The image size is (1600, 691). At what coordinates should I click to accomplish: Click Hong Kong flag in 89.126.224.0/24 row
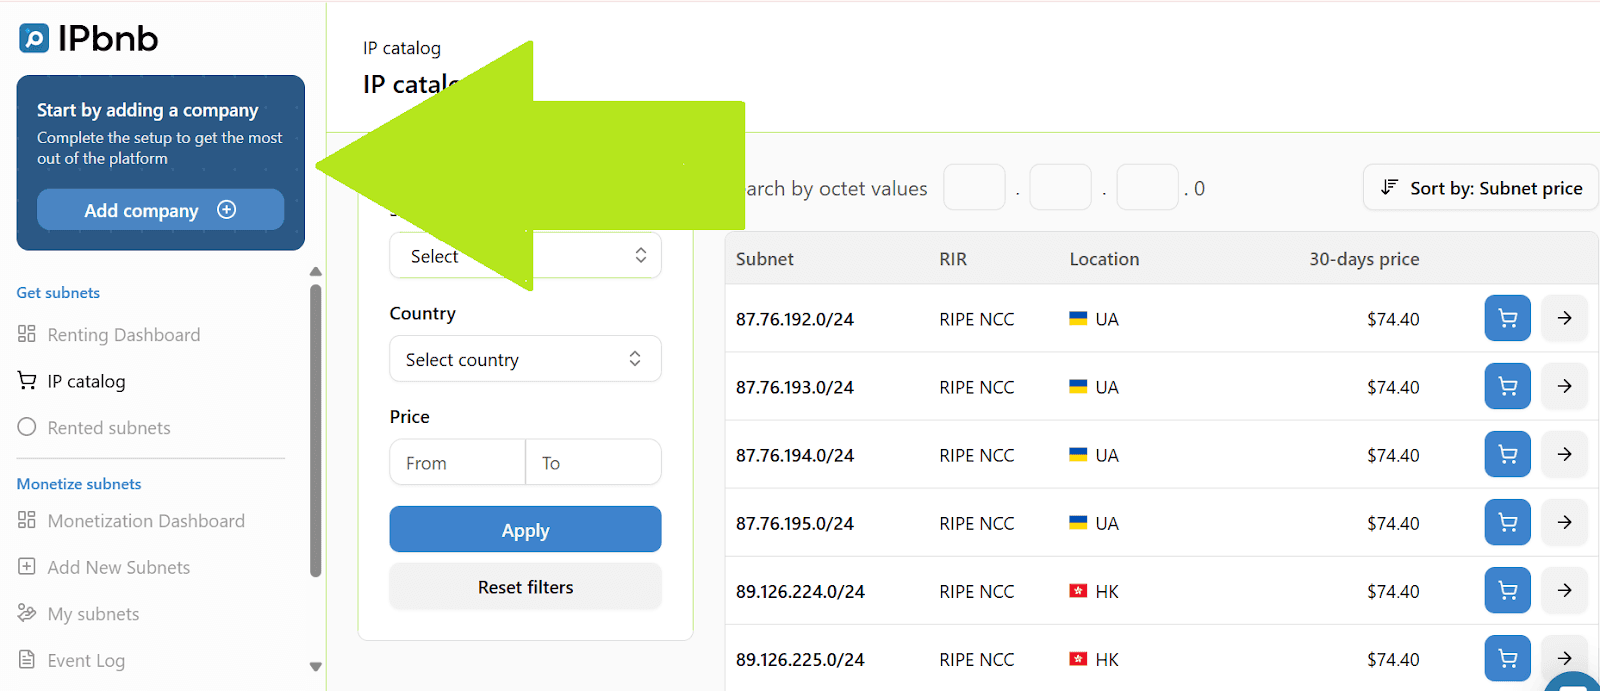[1078, 590]
